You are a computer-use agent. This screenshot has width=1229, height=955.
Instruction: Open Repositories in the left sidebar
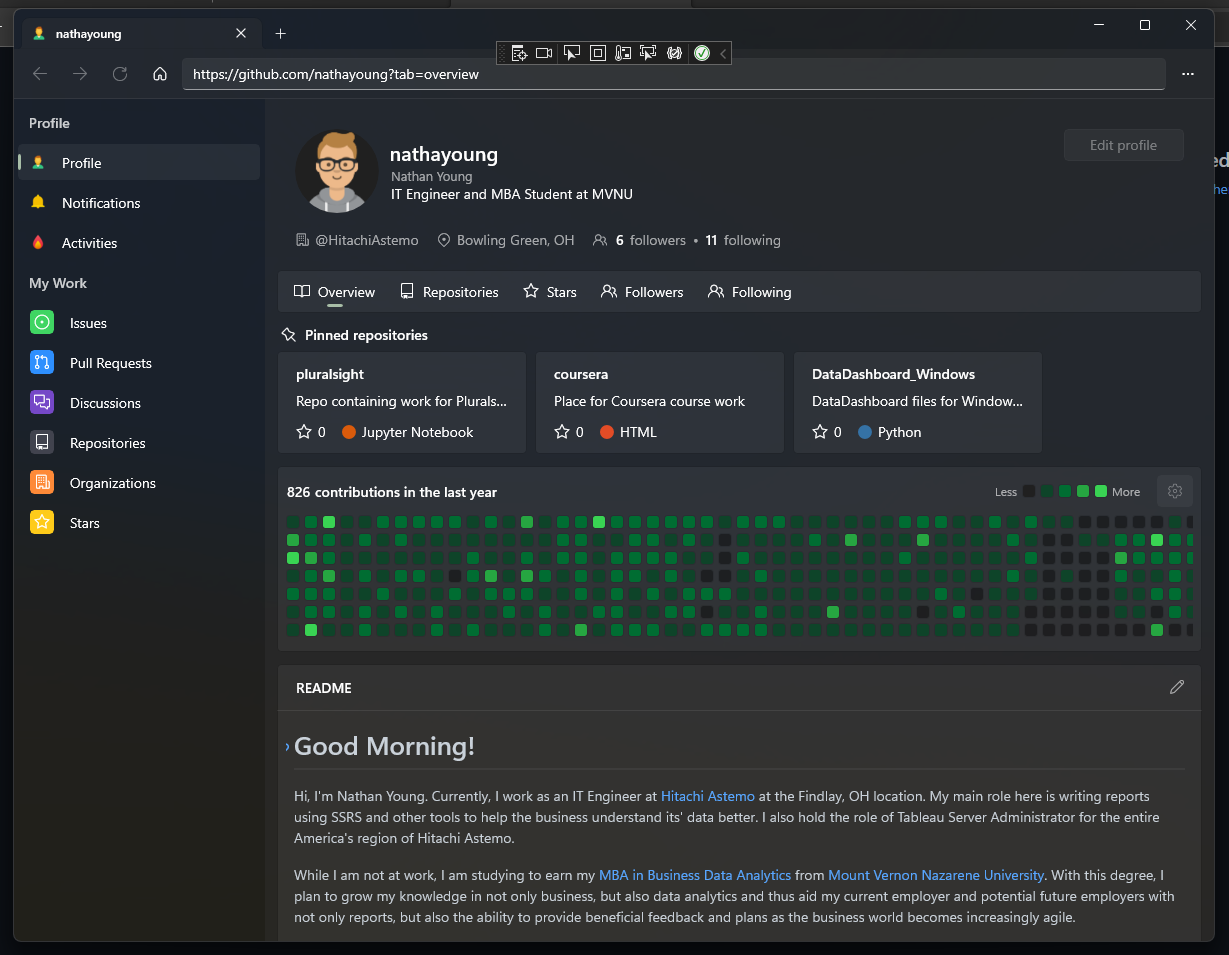[139, 443]
